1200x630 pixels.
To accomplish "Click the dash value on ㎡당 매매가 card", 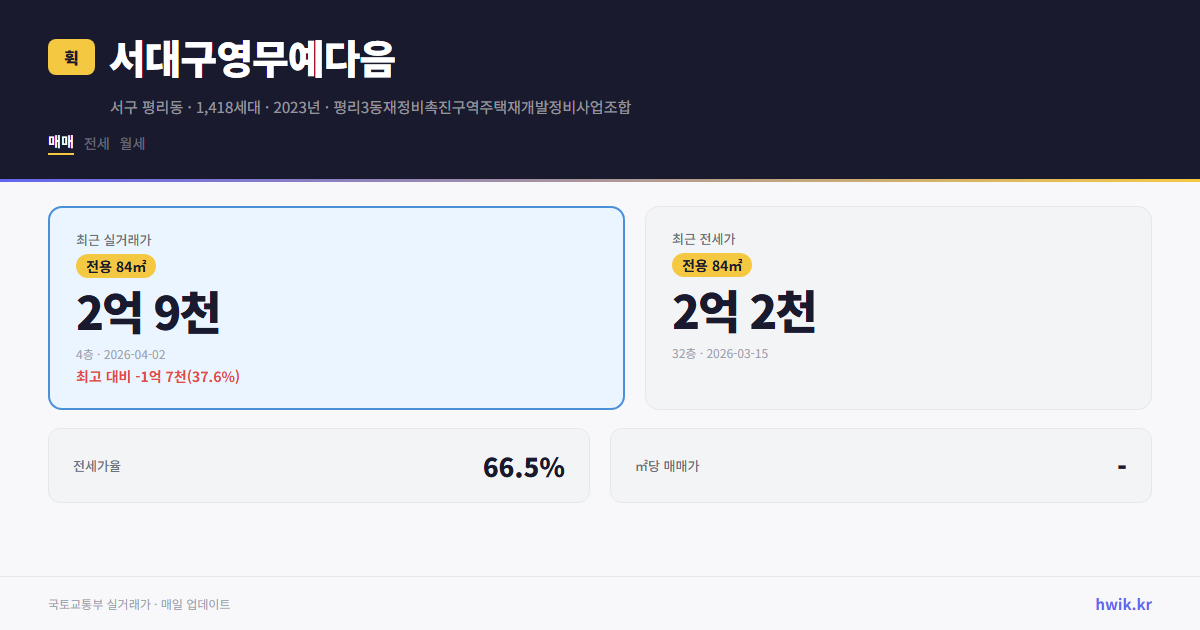I will point(1120,465).
